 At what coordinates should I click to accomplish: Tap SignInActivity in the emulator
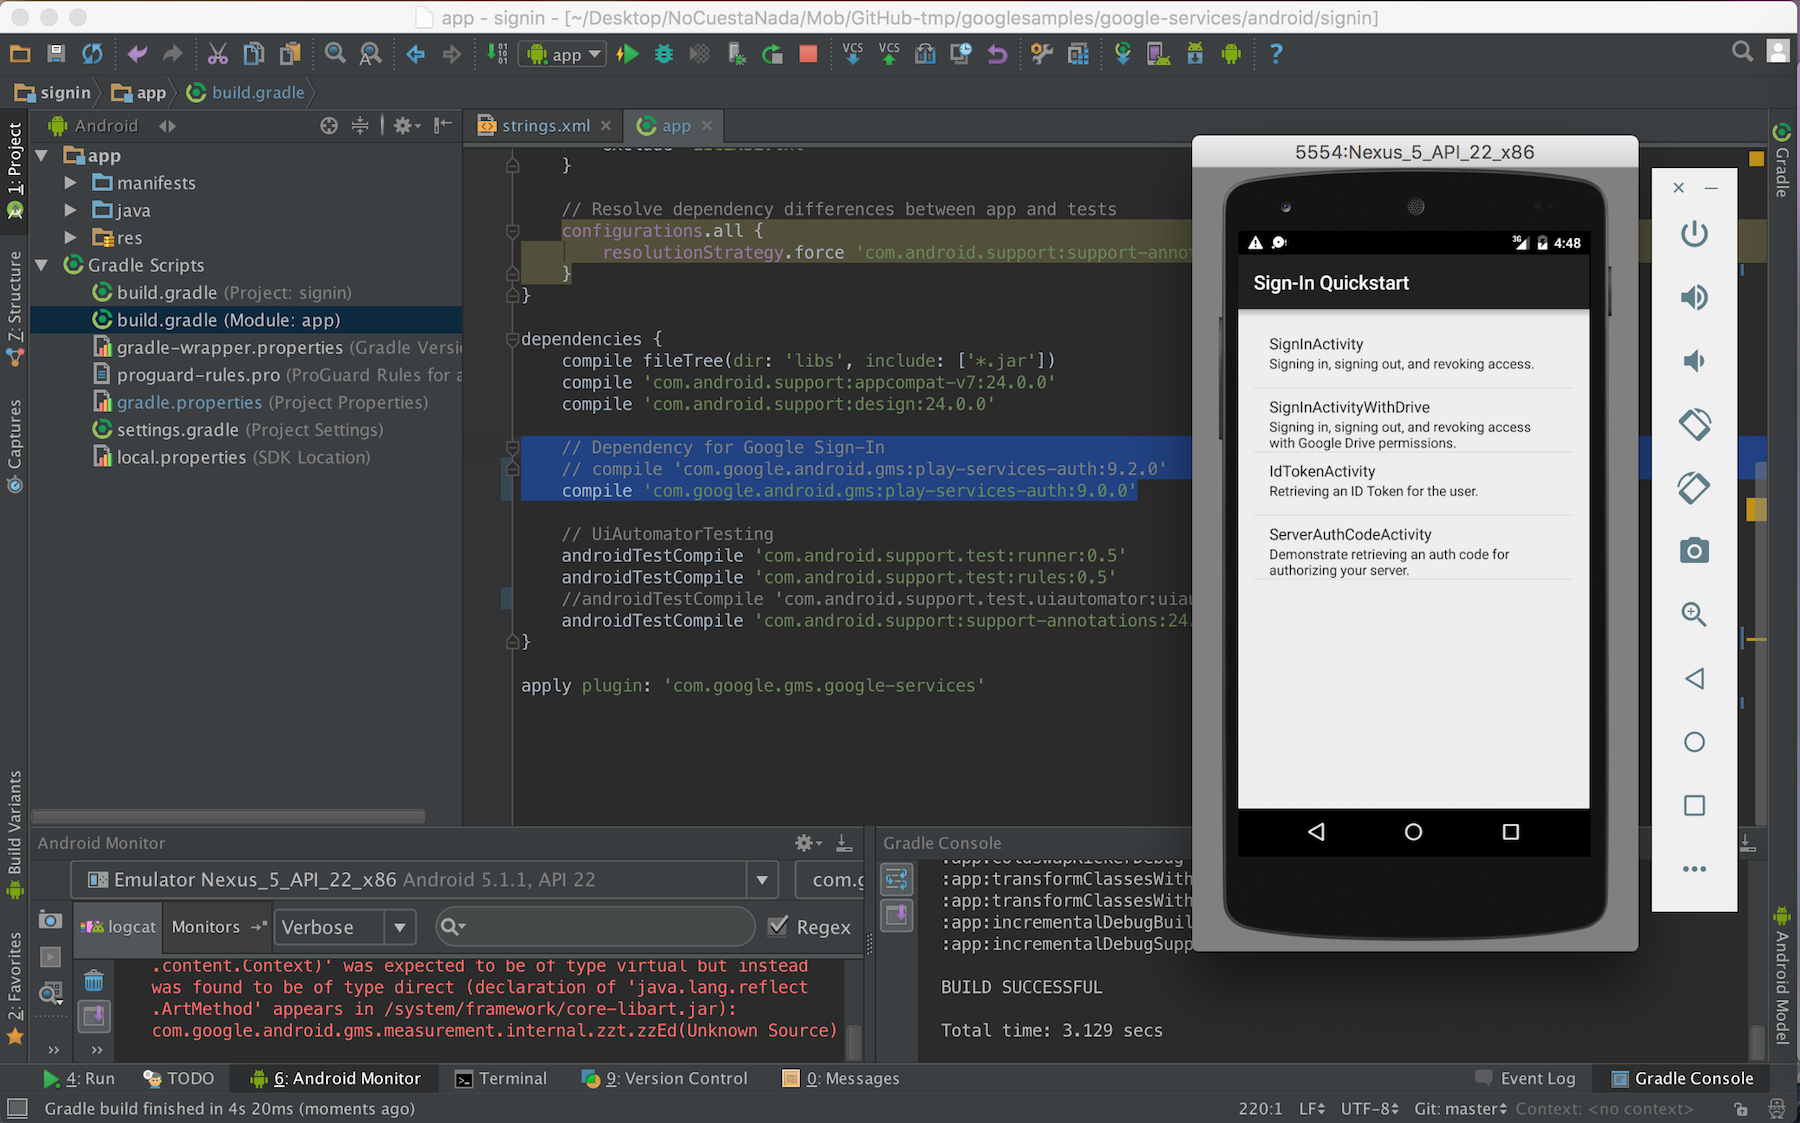click(1413, 354)
